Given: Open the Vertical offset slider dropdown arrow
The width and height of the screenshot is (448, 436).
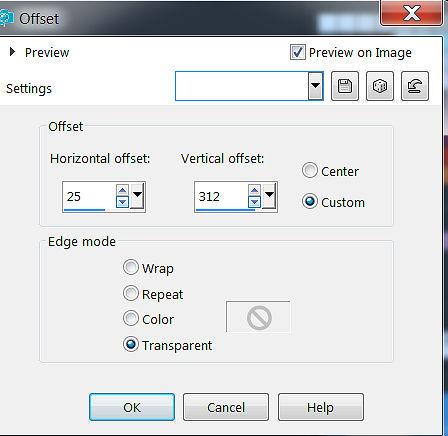Looking at the screenshot, I should point(269,196).
